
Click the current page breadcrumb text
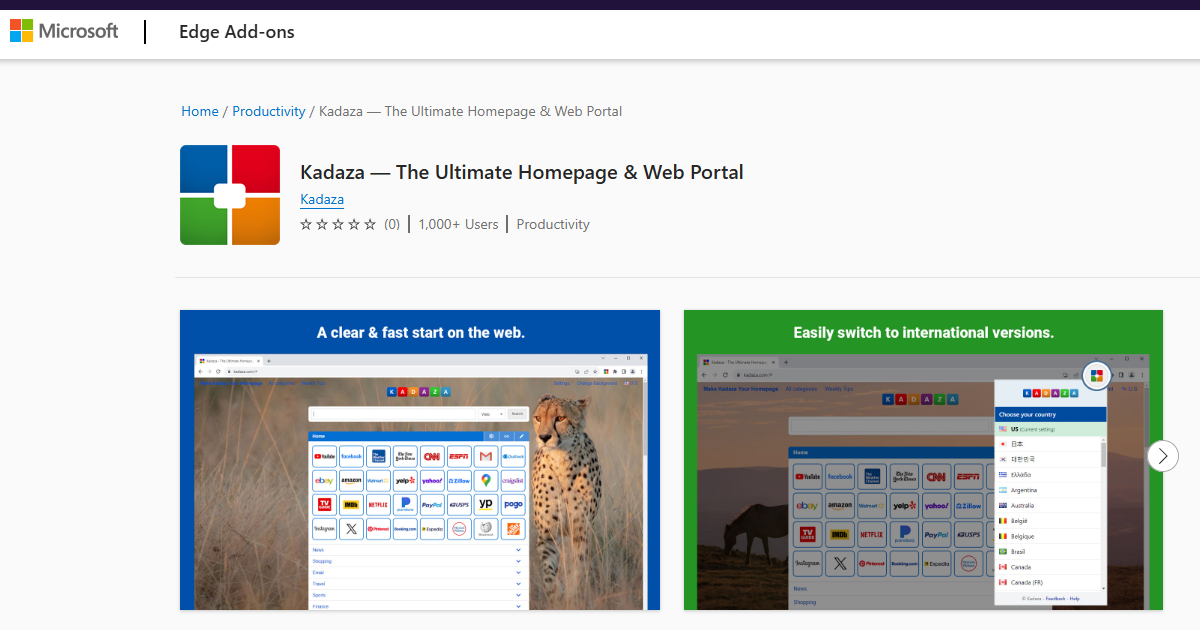click(x=470, y=111)
